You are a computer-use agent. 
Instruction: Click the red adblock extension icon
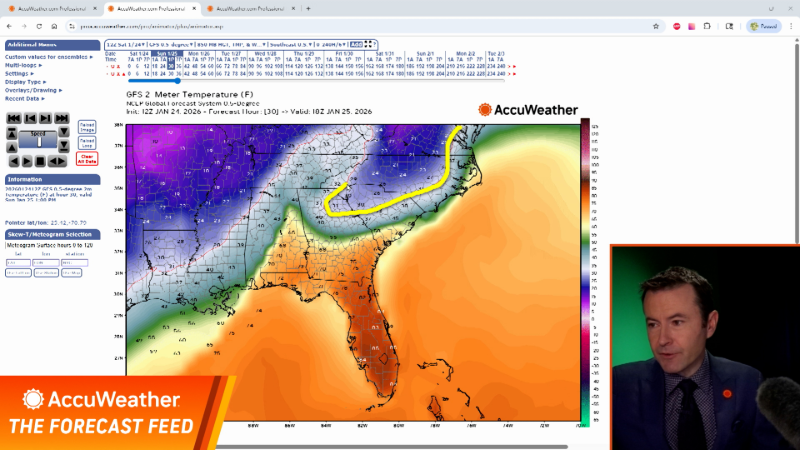coord(677,26)
